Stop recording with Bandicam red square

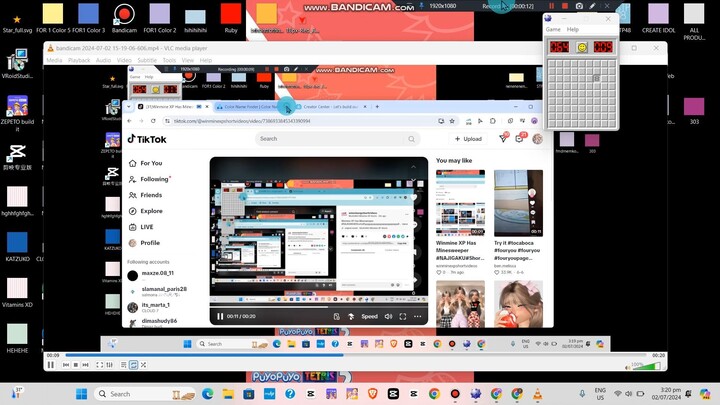[565, 6]
